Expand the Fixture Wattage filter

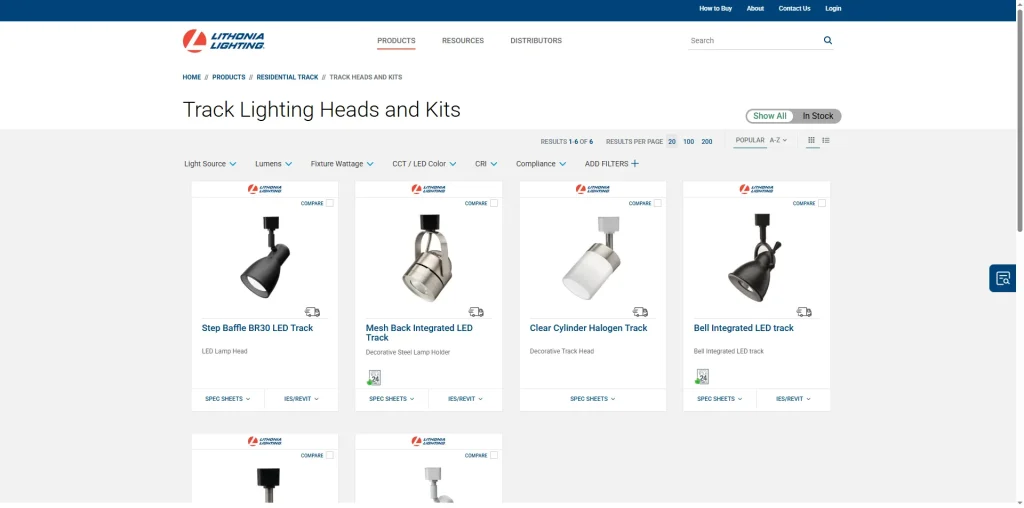click(342, 164)
